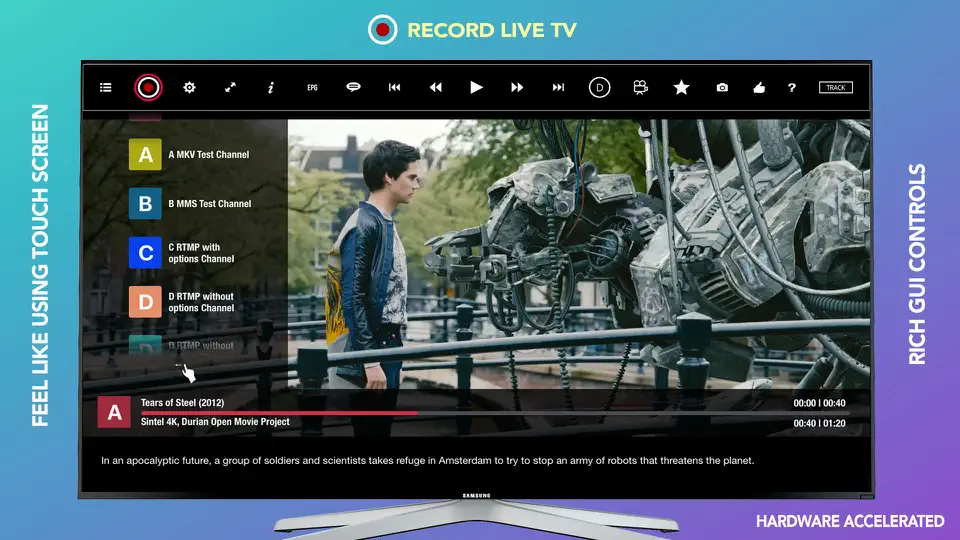Click the apocalyptic future program description
The width and height of the screenshot is (960, 540).
click(x=427, y=460)
